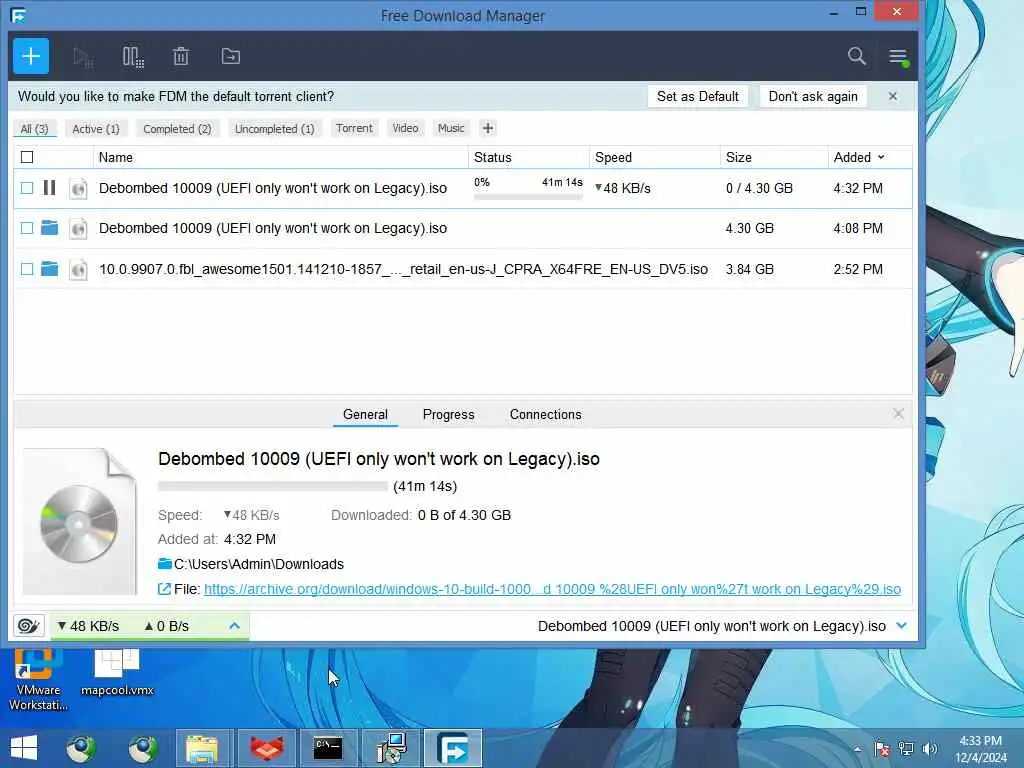Image resolution: width=1024 pixels, height=768 pixels.
Task: Filter by Active (1) downloads
Action: click(x=96, y=129)
